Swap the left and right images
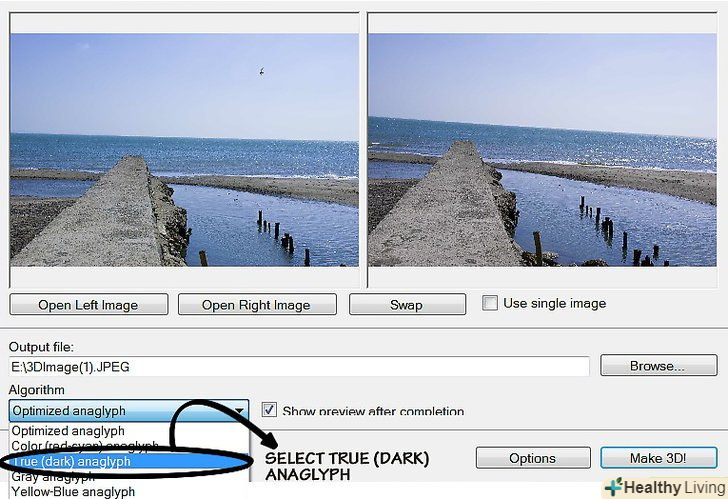The height and width of the screenshot is (499, 728). [407, 305]
